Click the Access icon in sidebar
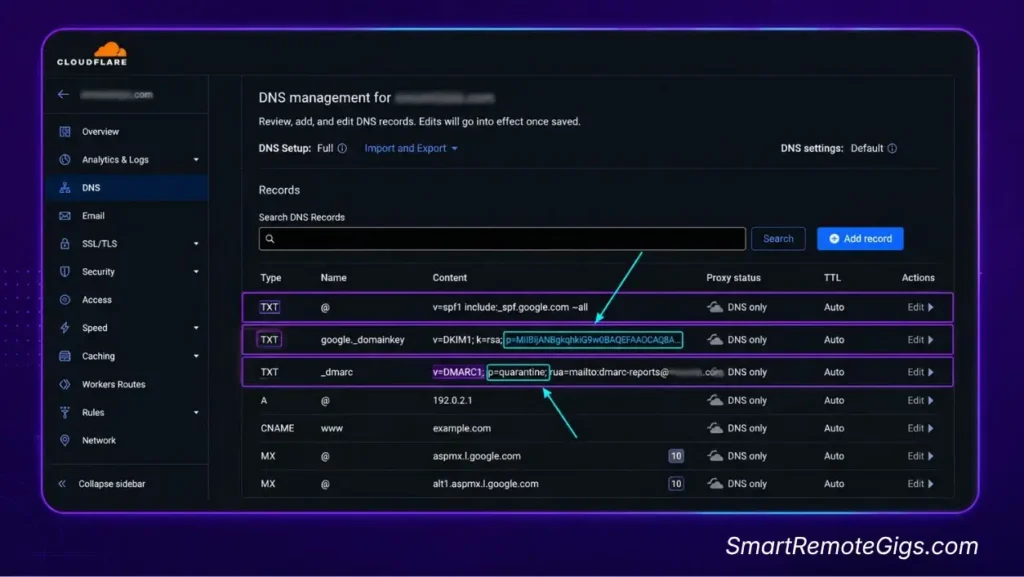The image size is (1024, 577). (65, 300)
